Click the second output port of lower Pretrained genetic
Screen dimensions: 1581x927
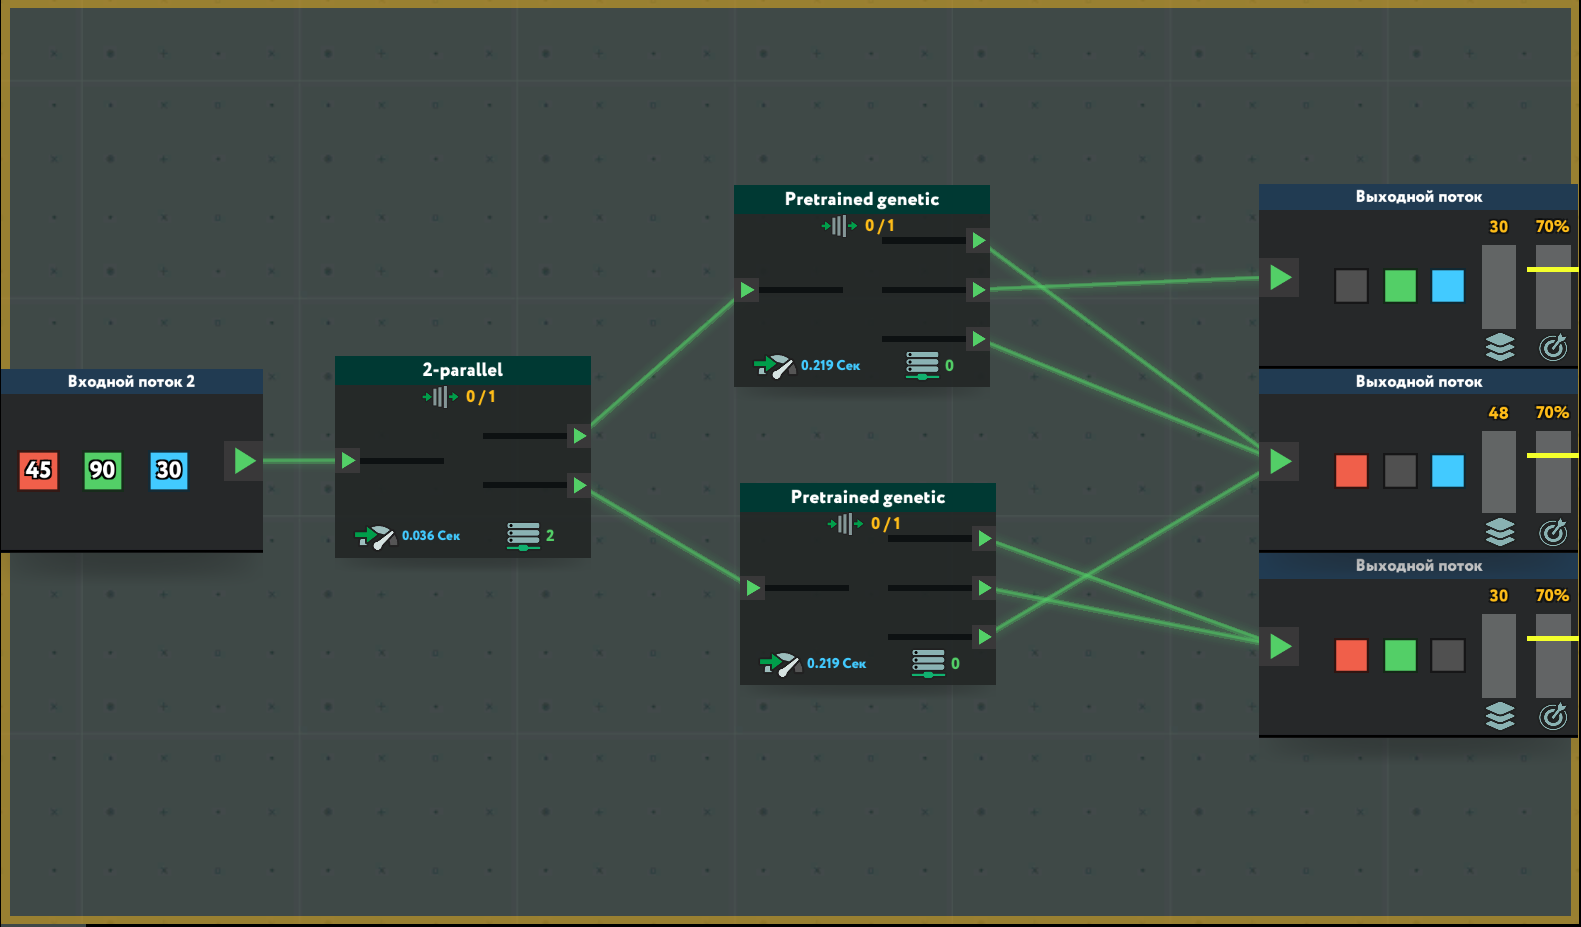(985, 588)
